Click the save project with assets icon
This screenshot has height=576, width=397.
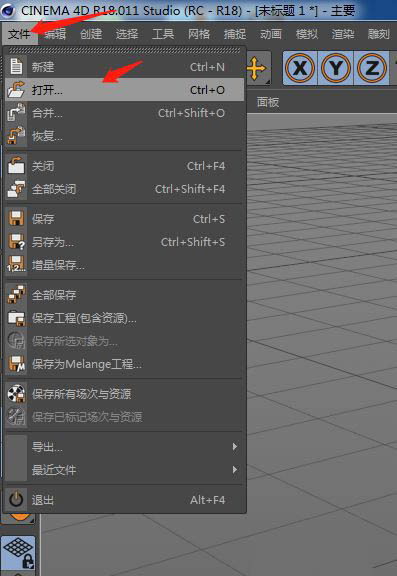16,318
